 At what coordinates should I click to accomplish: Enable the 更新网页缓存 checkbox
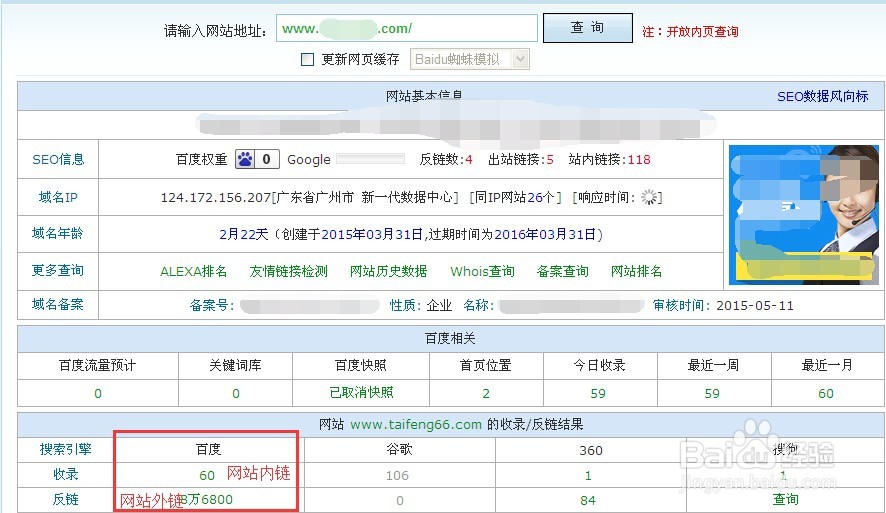click(x=307, y=59)
